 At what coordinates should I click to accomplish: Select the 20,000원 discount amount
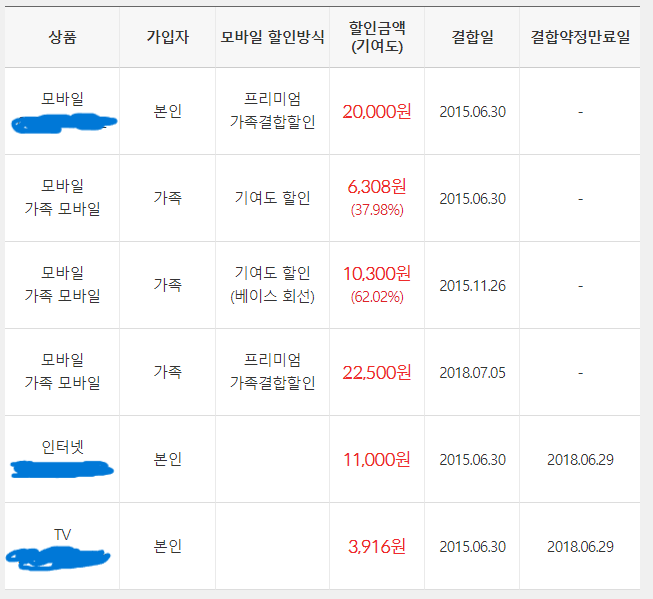tap(377, 112)
